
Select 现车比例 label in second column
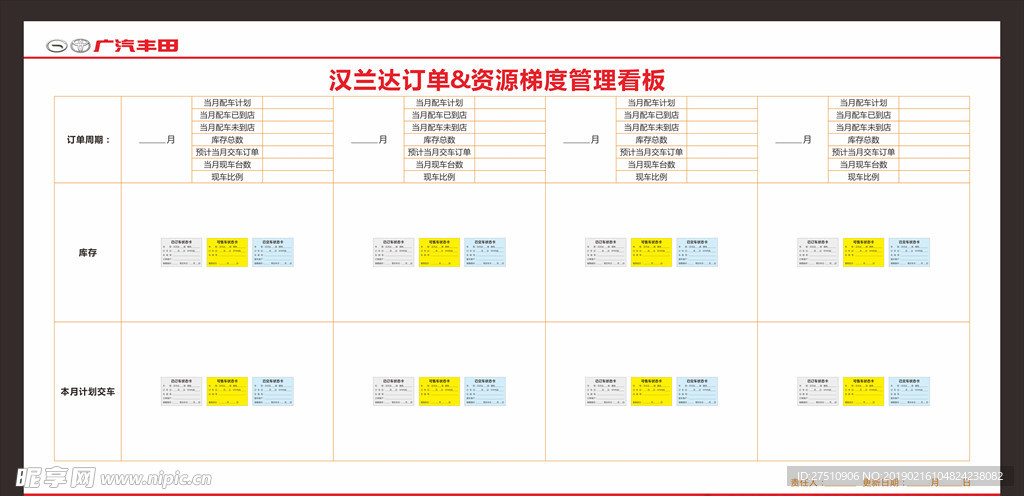(439, 177)
